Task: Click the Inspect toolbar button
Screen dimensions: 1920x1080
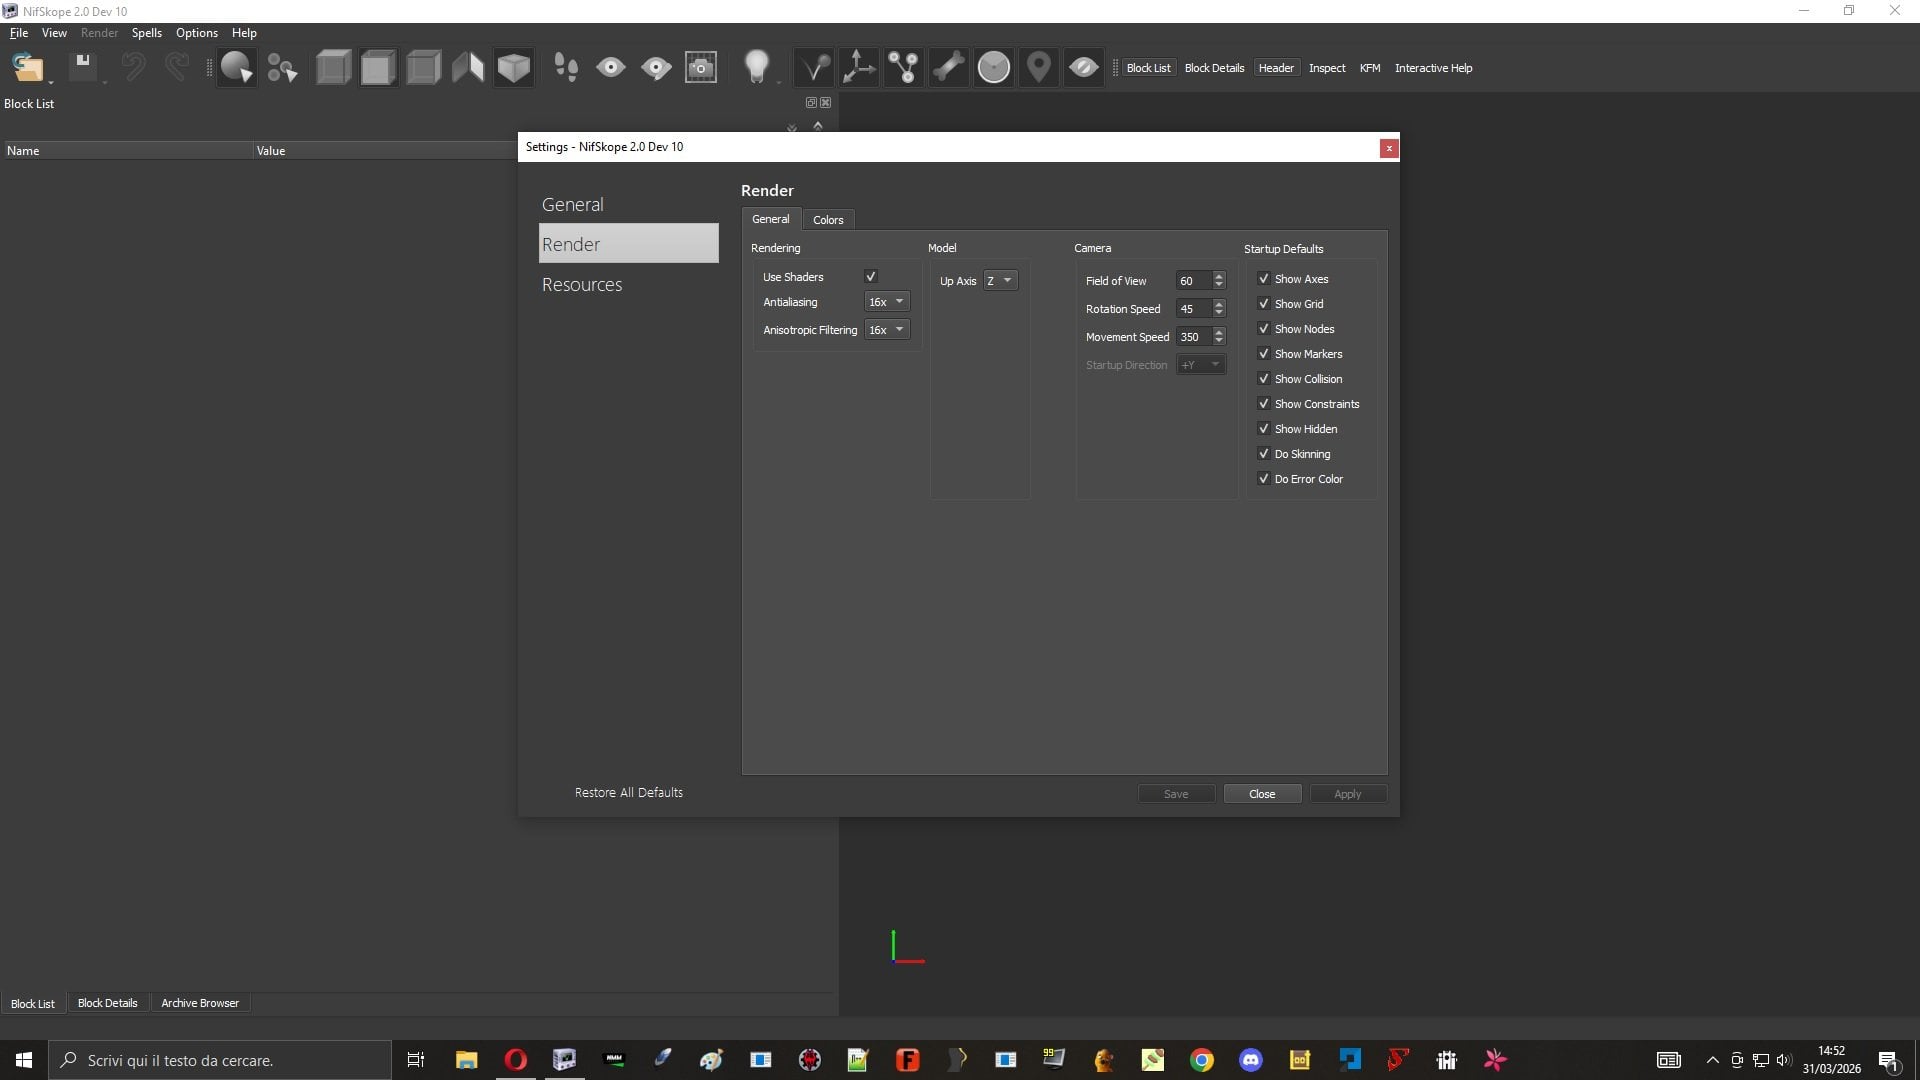Action: click(x=1327, y=68)
